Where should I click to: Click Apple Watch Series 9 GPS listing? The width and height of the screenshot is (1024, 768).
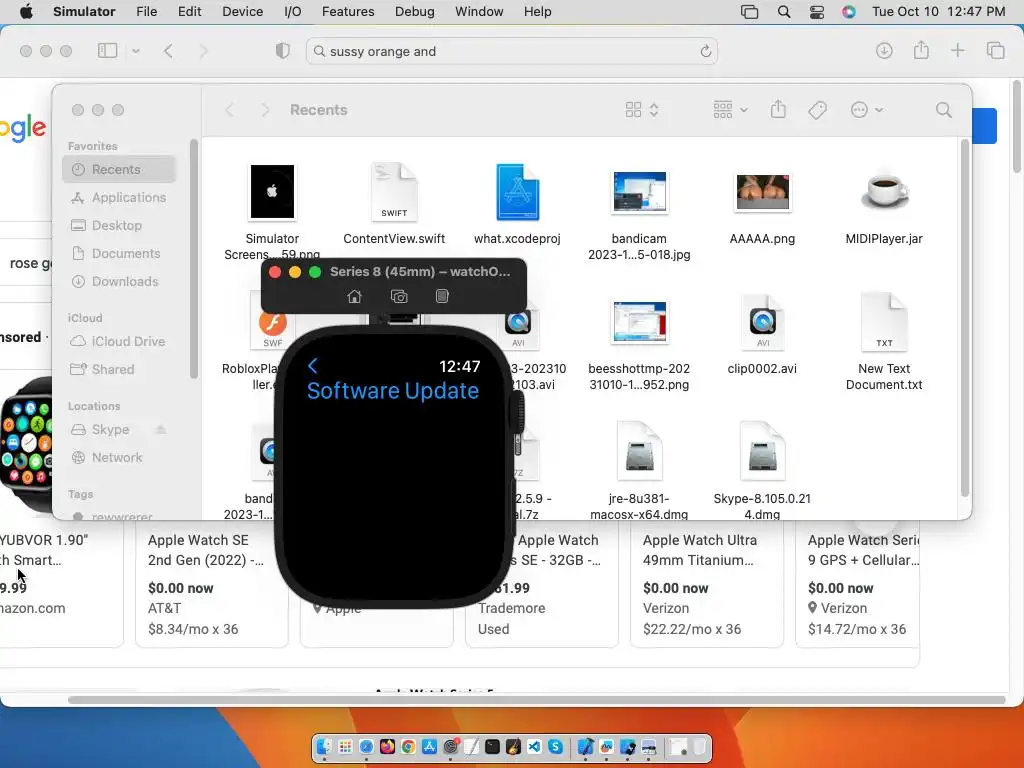click(x=857, y=584)
